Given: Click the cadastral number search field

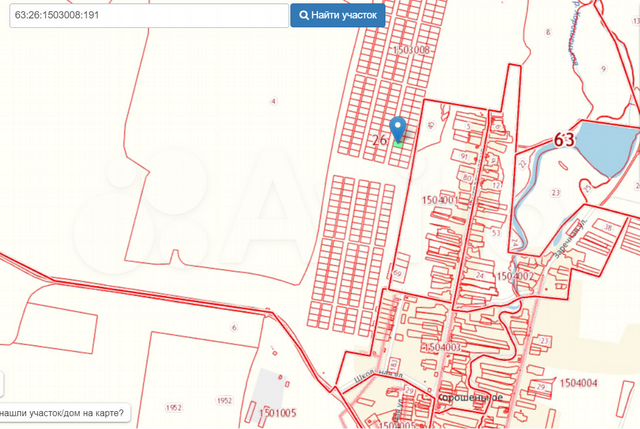Looking at the screenshot, I should tap(149, 16).
